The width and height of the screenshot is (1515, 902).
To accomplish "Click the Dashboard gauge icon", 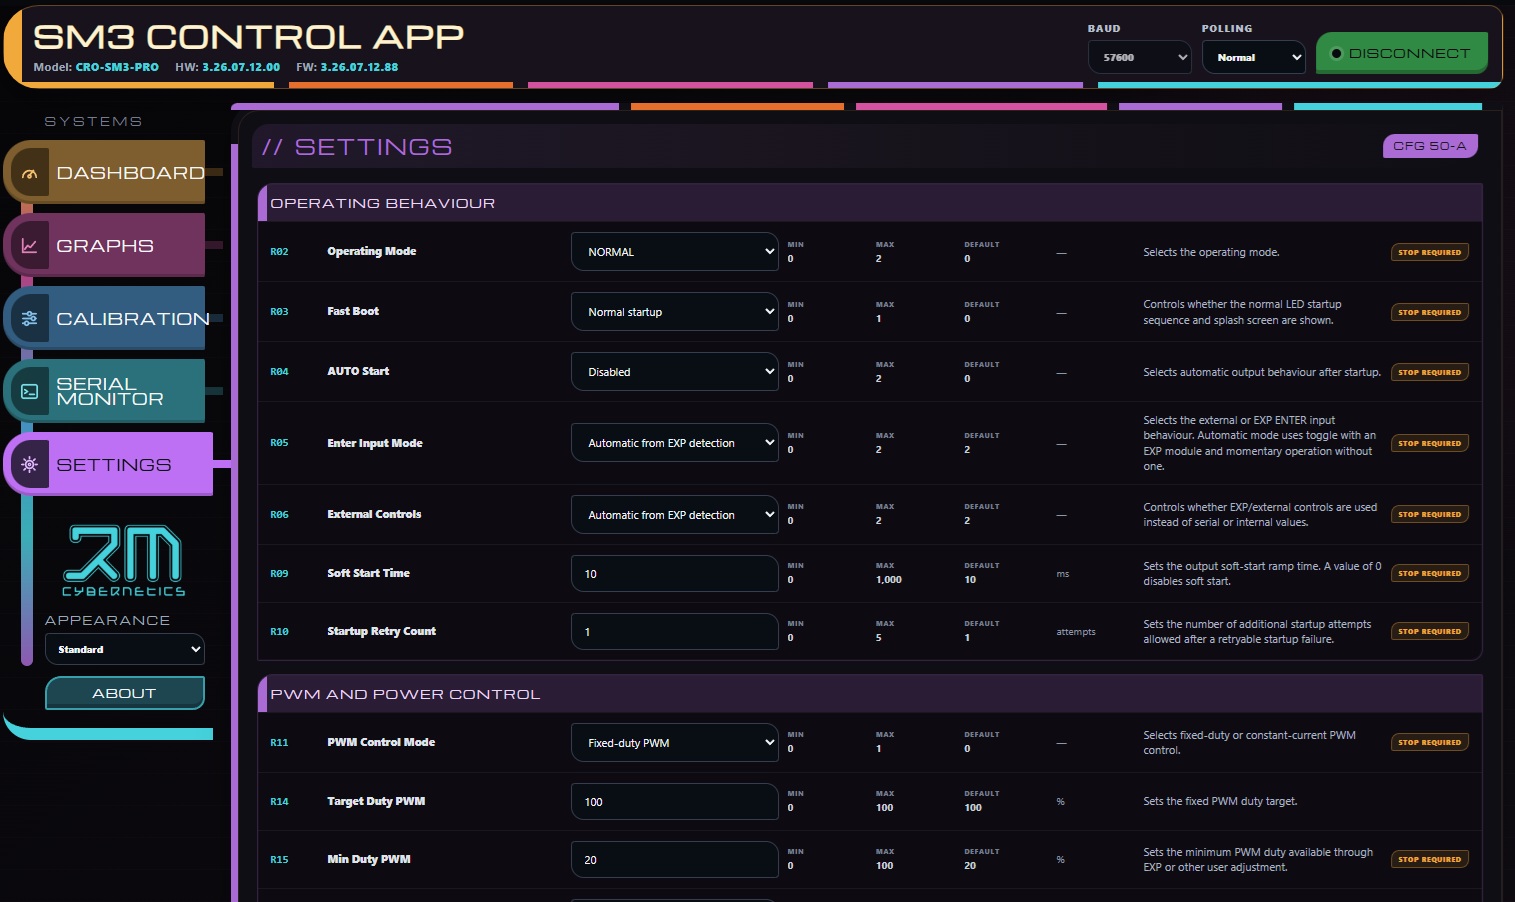I will [29, 173].
